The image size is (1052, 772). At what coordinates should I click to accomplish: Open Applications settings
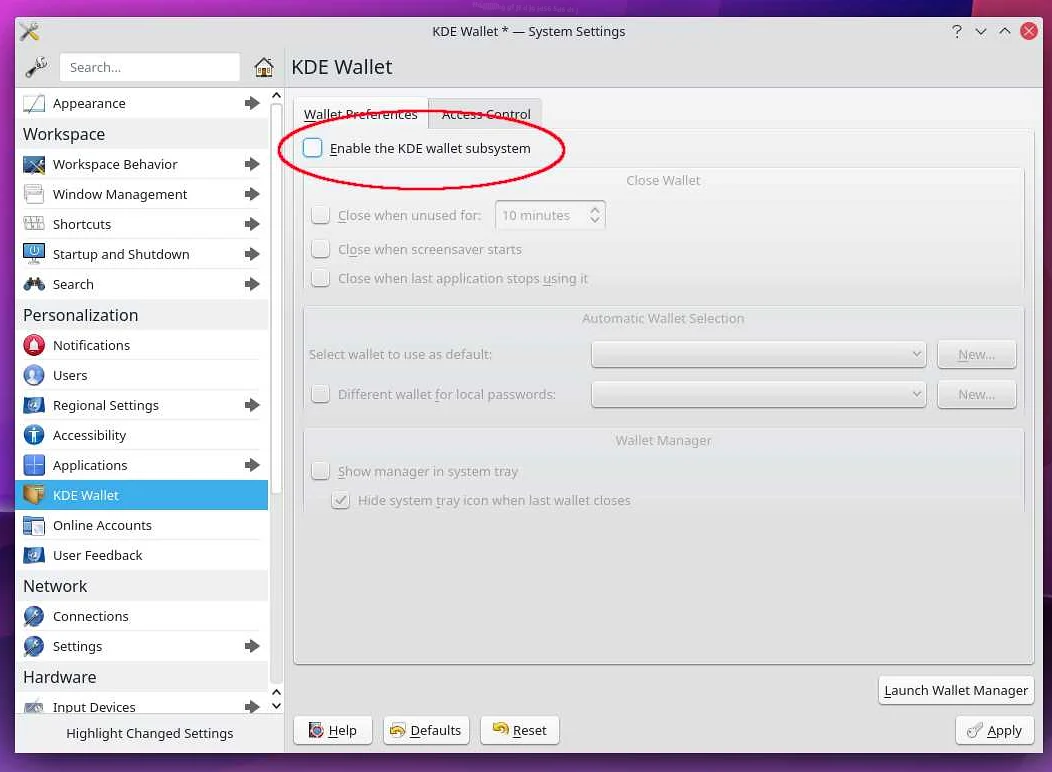[x=89, y=465]
